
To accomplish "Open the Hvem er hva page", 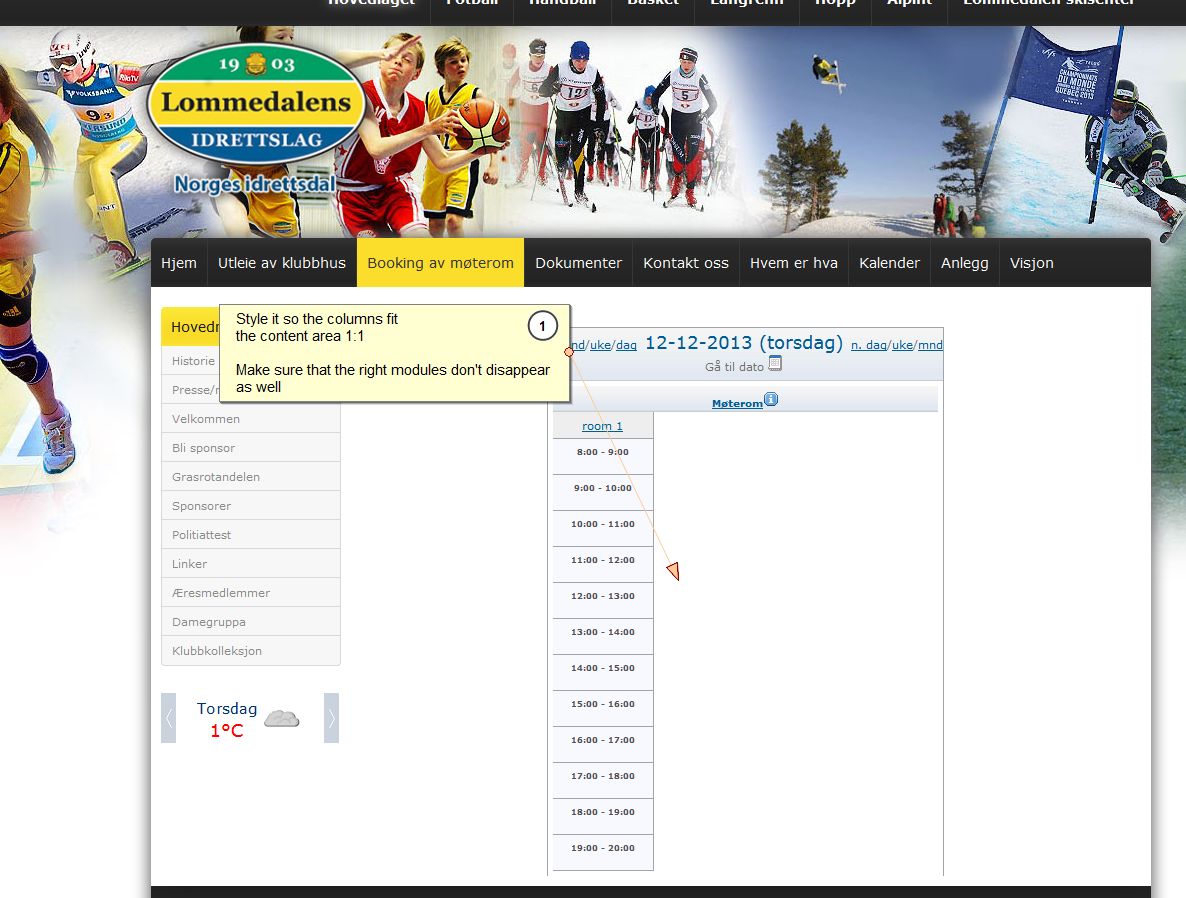I will coord(793,263).
